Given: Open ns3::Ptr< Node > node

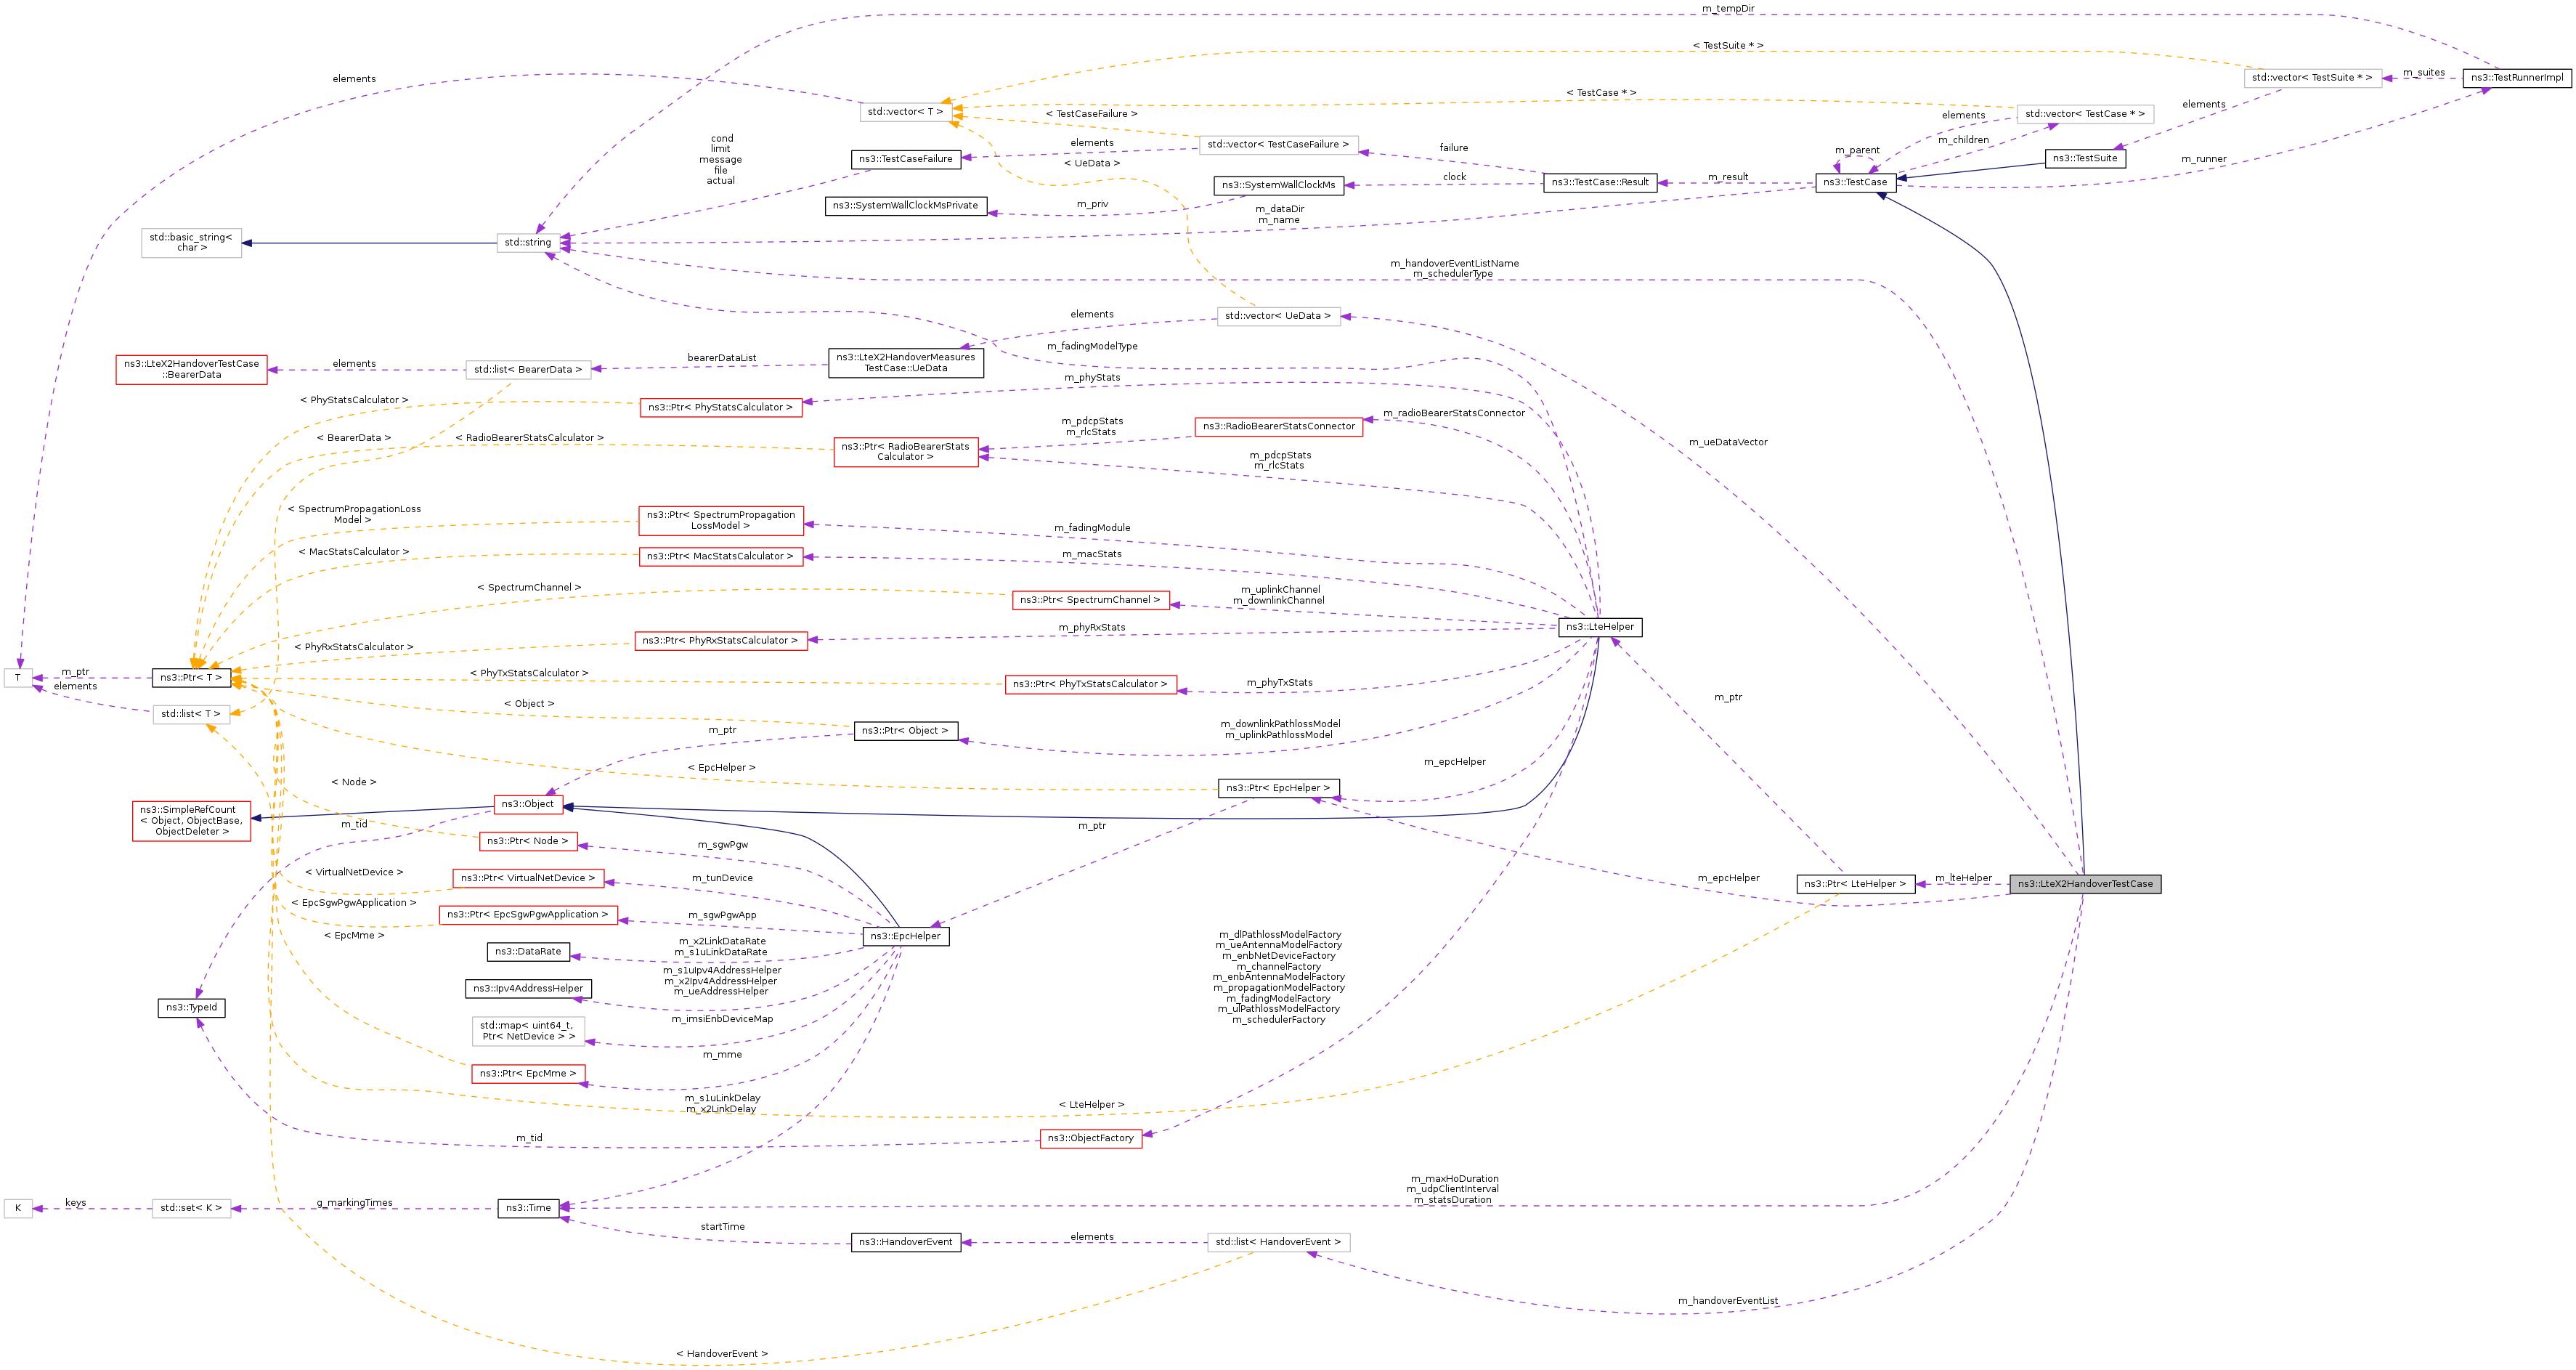Looking at the screenshot, I should [528, 842].
